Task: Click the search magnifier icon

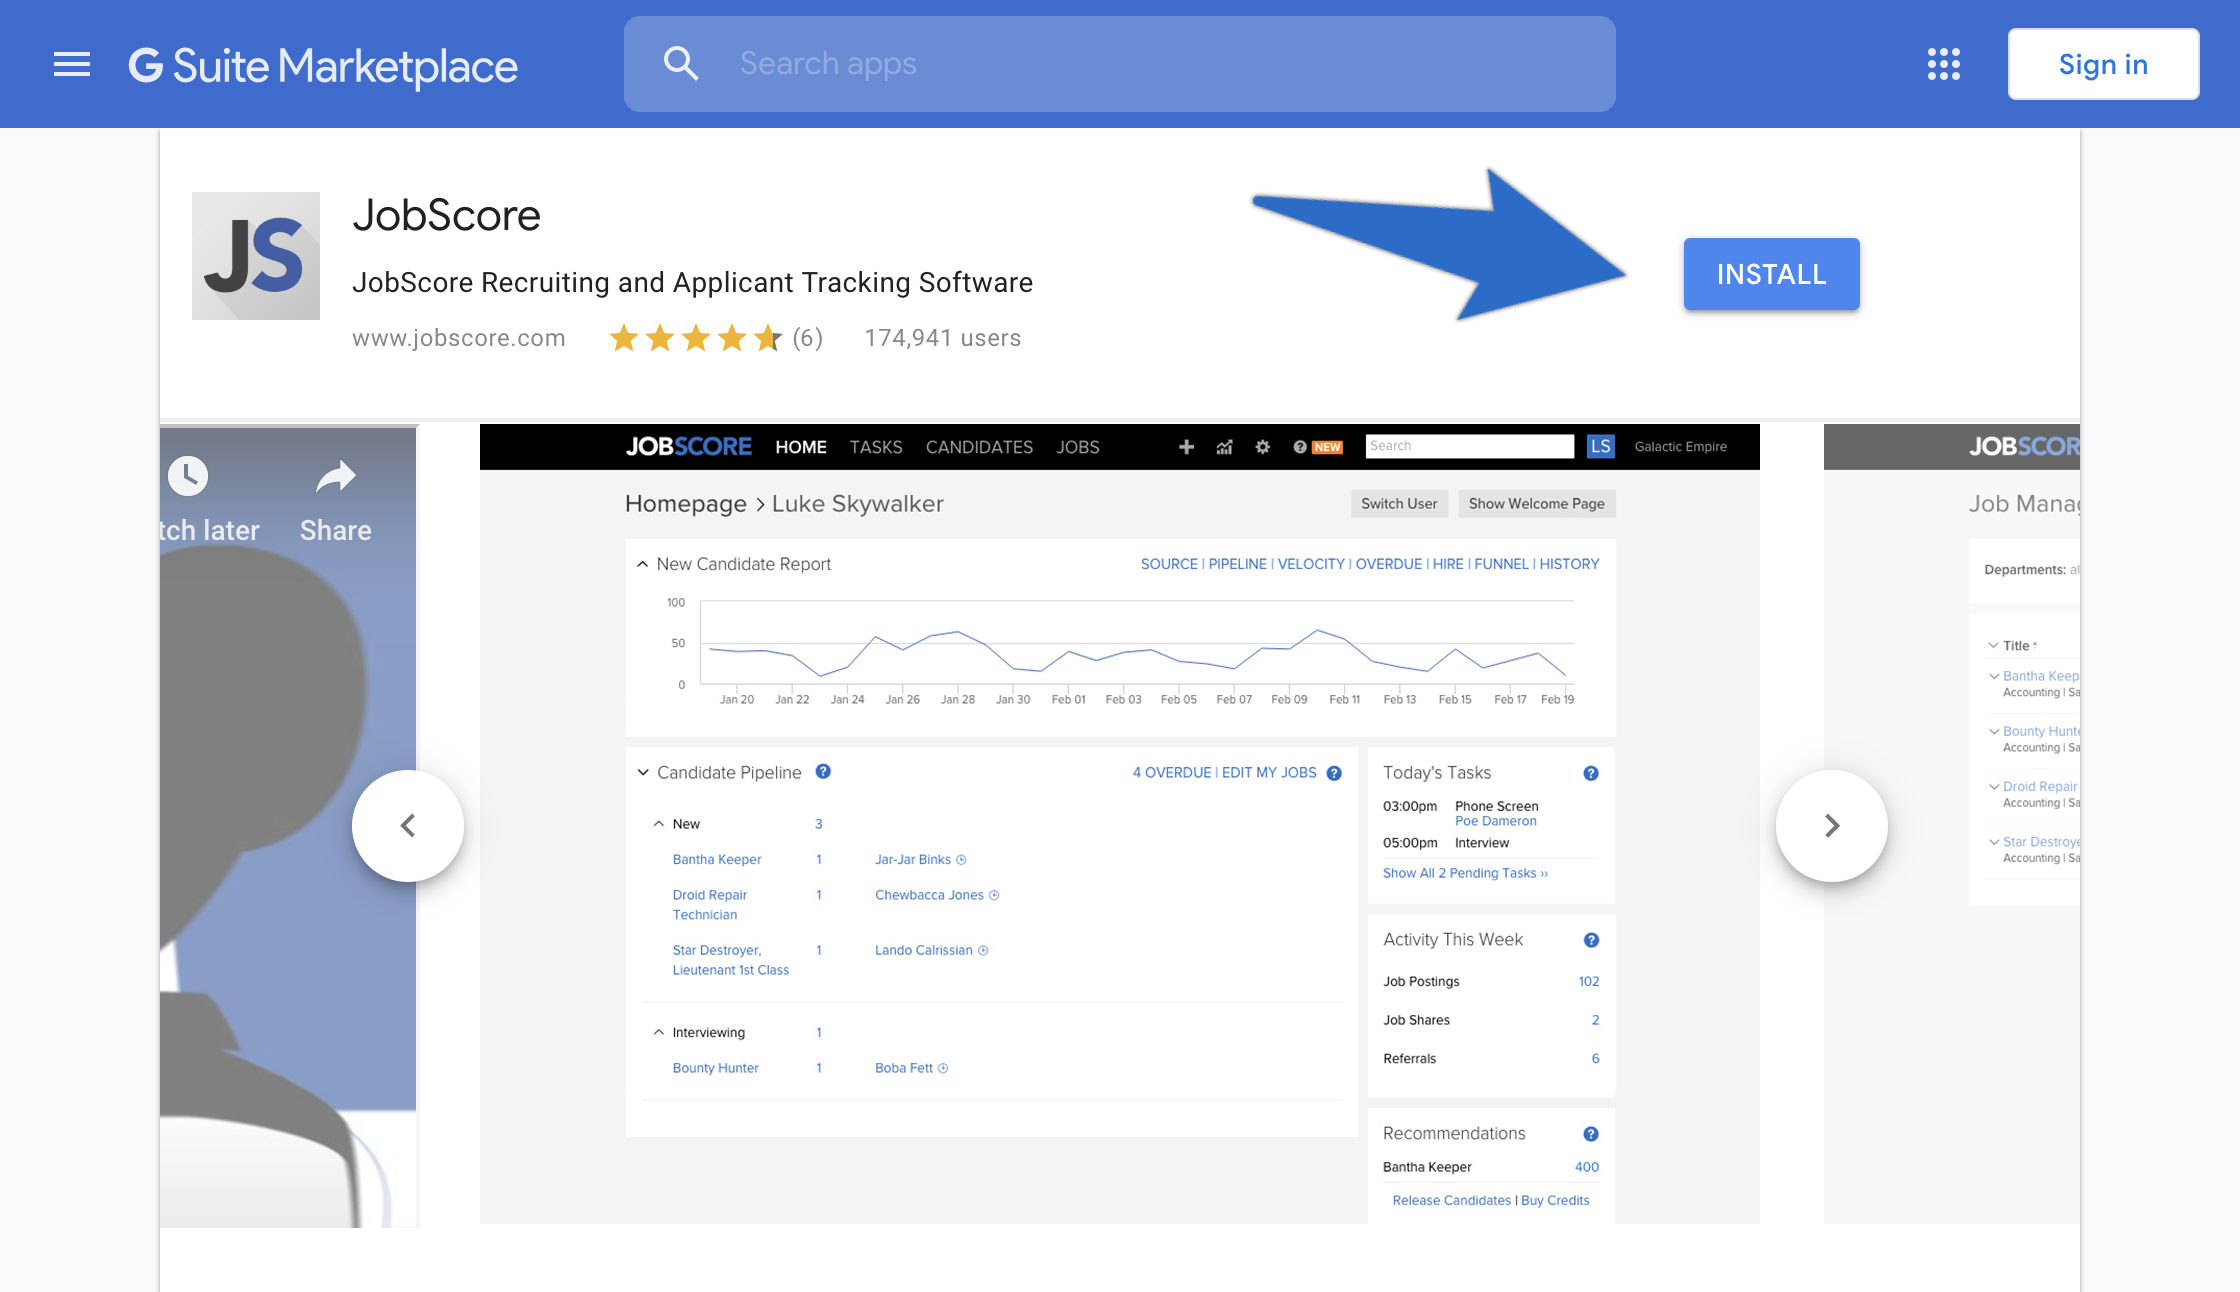Action: pos(680,63)
